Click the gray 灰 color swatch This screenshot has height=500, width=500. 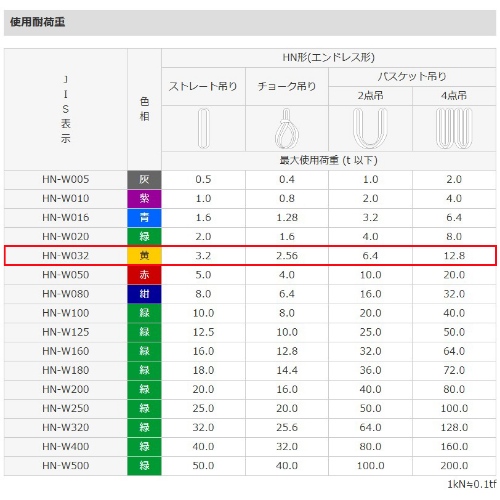coord(144,180)
